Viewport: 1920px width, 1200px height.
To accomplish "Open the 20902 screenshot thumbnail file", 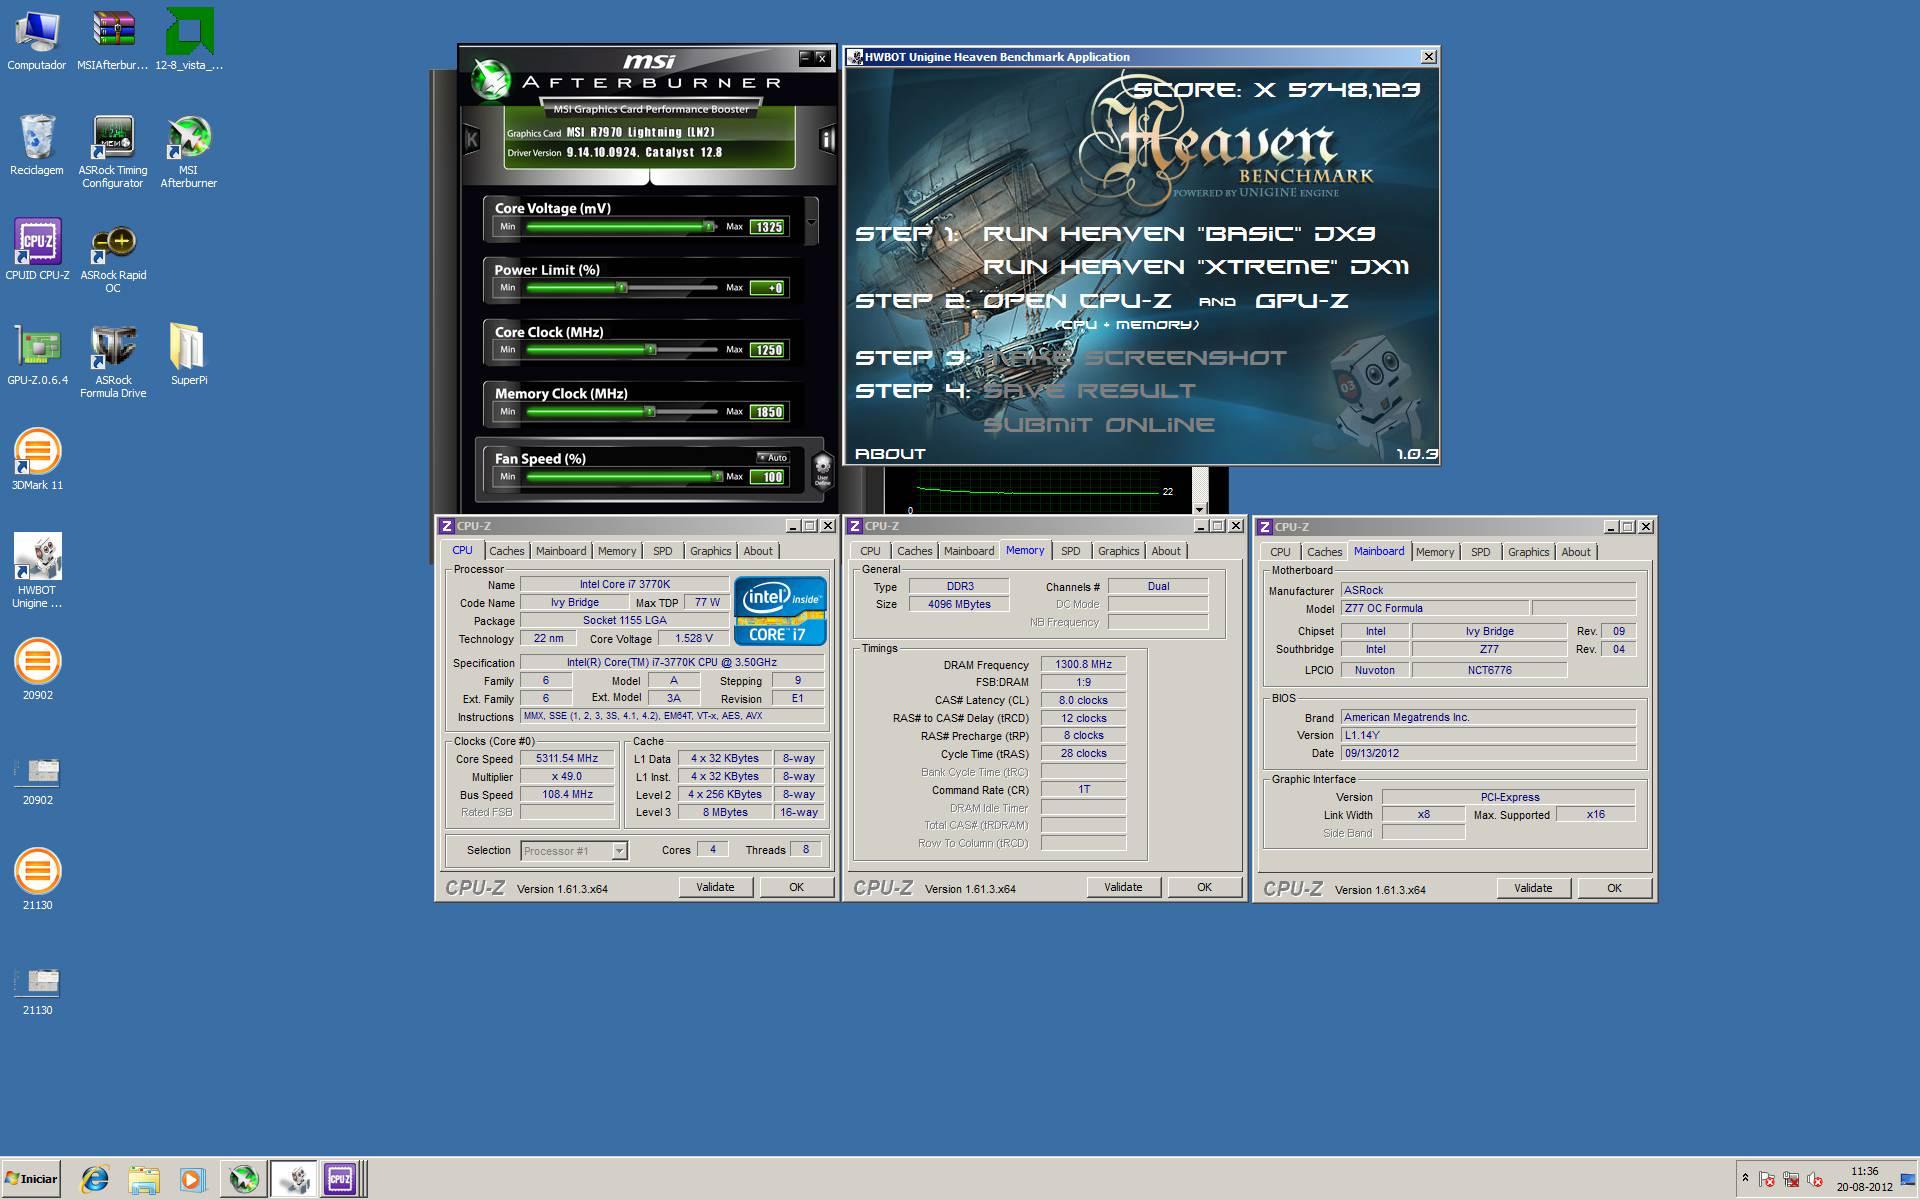I will tap(37, 780).
